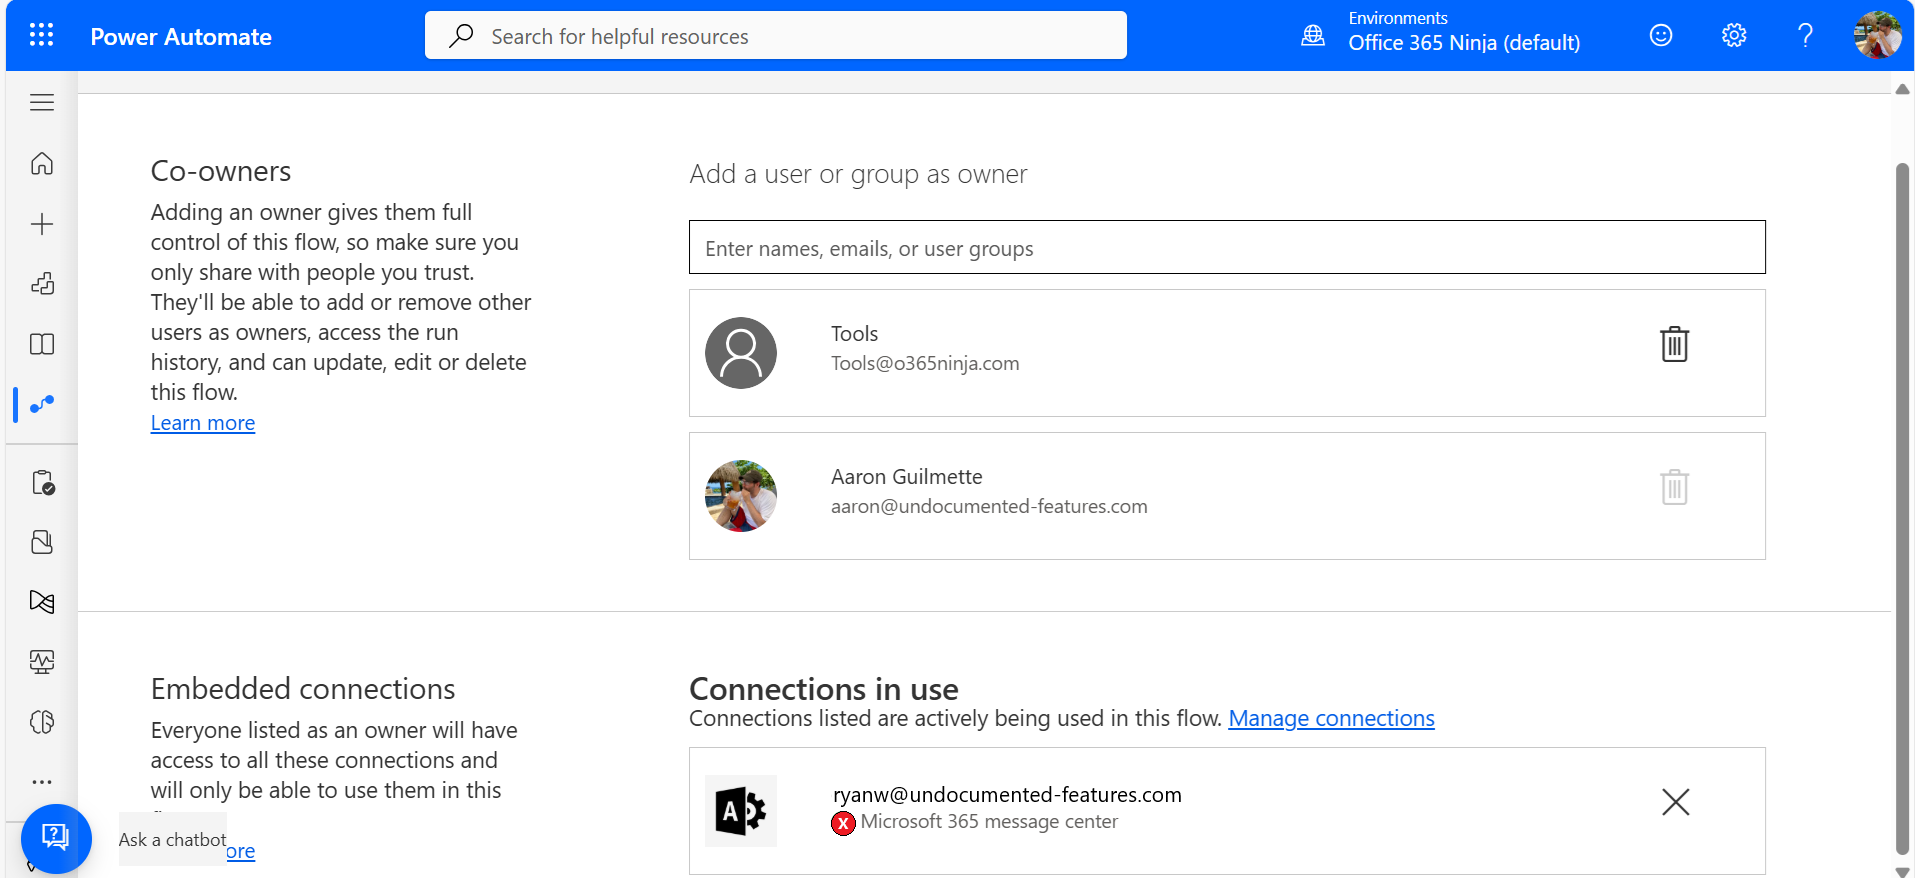Open the Learn book icon
Viewport: 1915px width, 878px height.
(x=42, y=345)
